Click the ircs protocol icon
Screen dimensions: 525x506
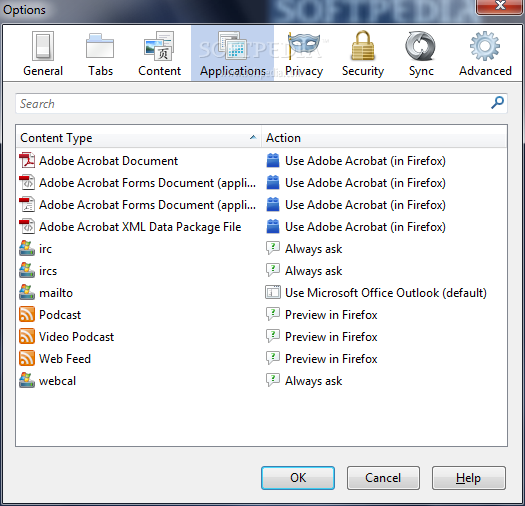27,270
